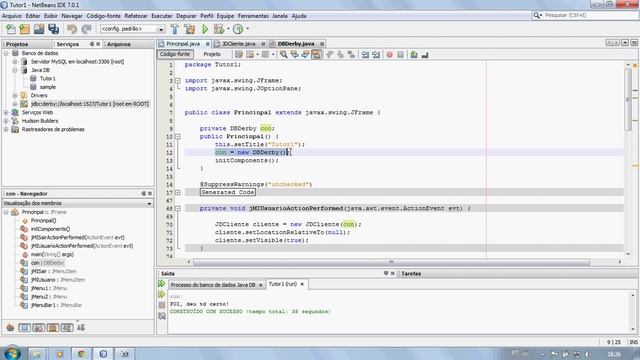Open the Profile project dropdown arrow
Viewport: 640px width, 360px height.
247,29
